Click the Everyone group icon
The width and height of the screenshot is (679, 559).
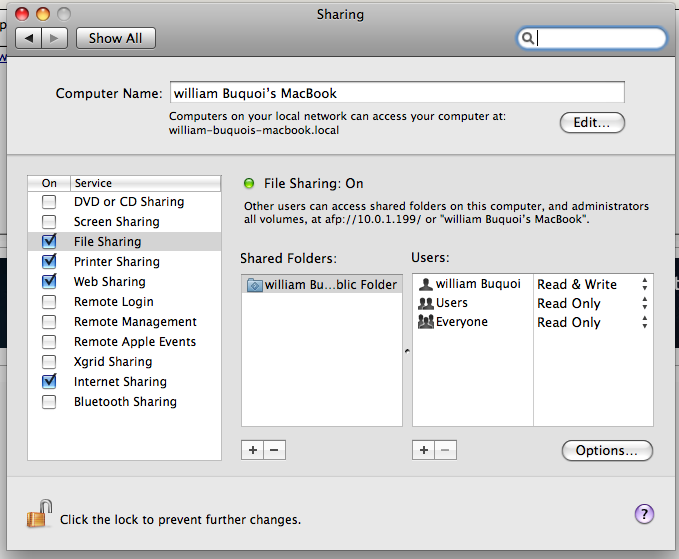[x=426, y=322]
